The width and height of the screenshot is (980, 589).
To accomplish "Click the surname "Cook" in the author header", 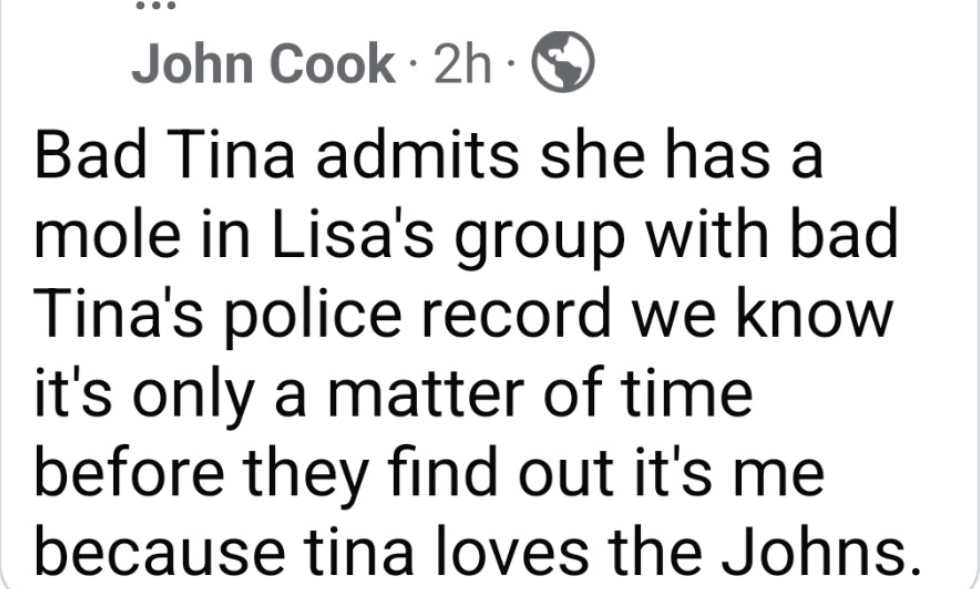I will (332, 64).
